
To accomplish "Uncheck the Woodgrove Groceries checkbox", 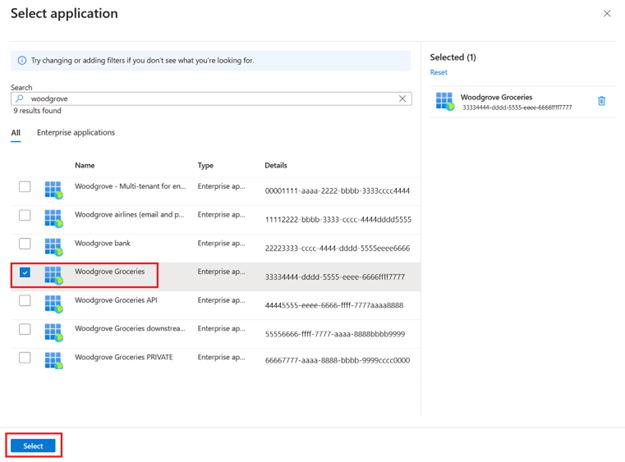I will (25, 272).
